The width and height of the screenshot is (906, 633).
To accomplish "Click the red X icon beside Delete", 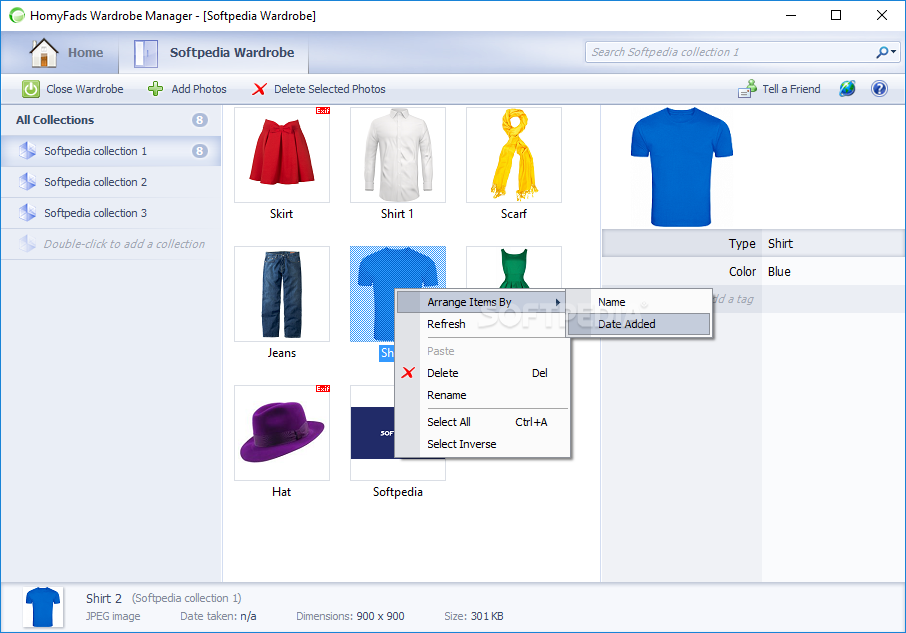I will pyautogui.click(x=408, y=373).
